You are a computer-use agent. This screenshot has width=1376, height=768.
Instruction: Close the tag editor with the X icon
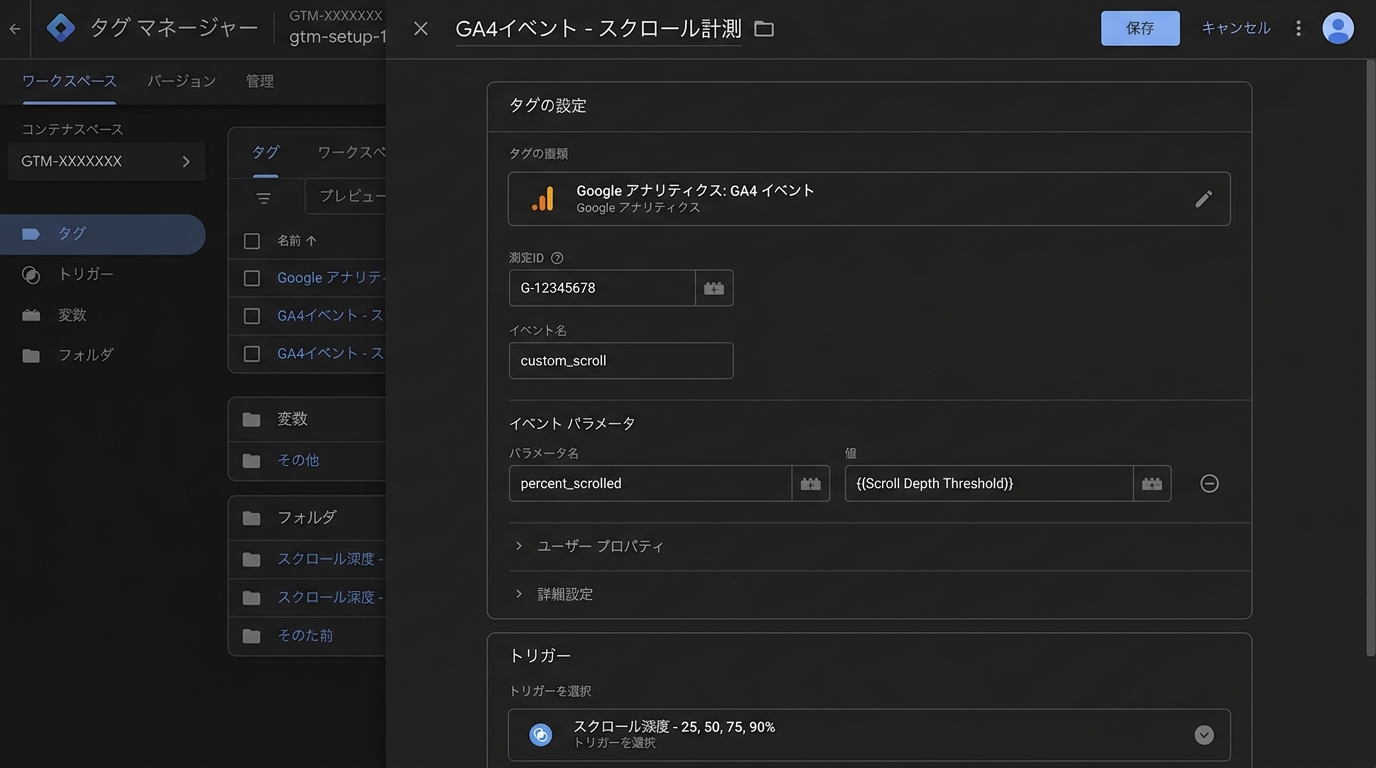(x=421, y=29)
